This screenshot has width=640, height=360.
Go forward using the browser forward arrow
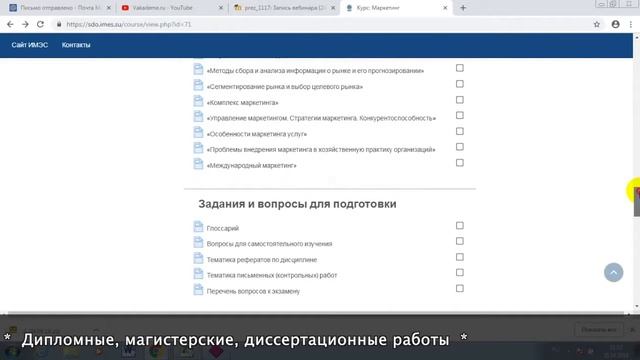coord(25,24)
